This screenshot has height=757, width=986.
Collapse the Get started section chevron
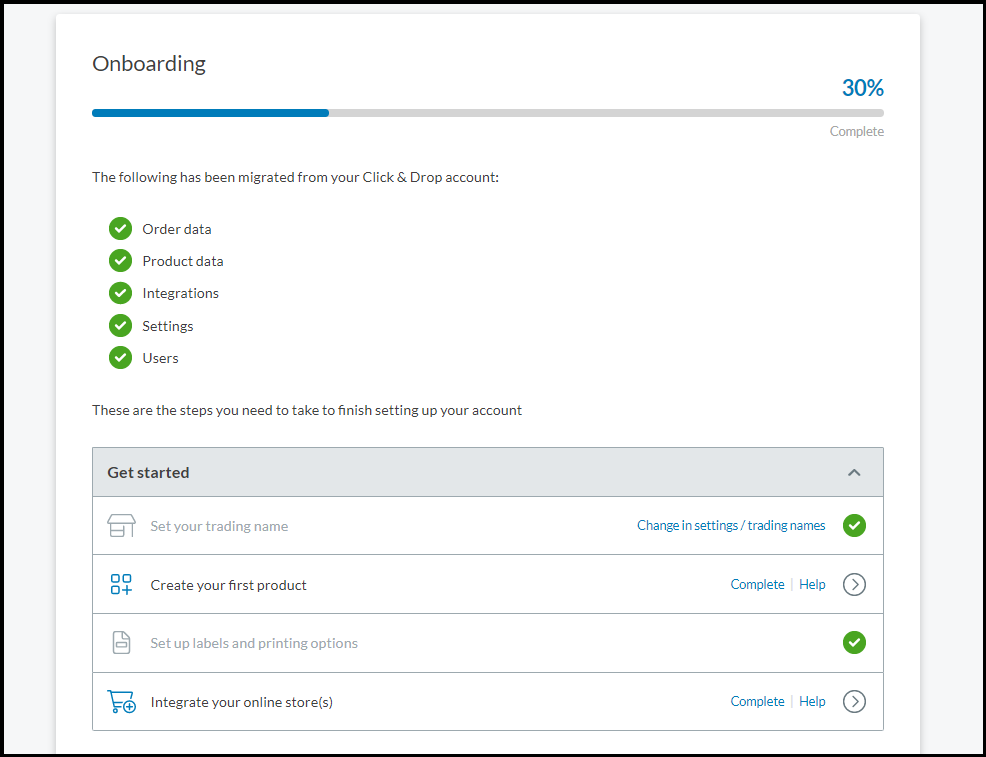(x=854, y=473)
